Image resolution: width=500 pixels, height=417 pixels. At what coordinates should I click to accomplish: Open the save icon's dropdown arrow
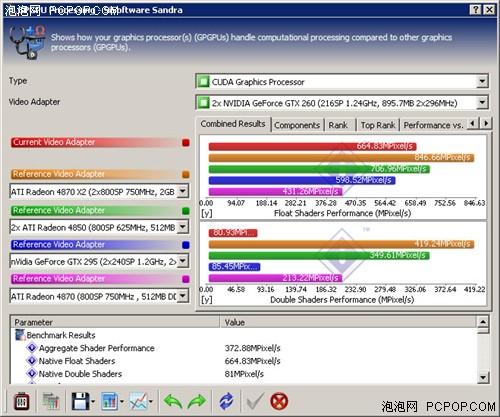(x=93, y=401)
